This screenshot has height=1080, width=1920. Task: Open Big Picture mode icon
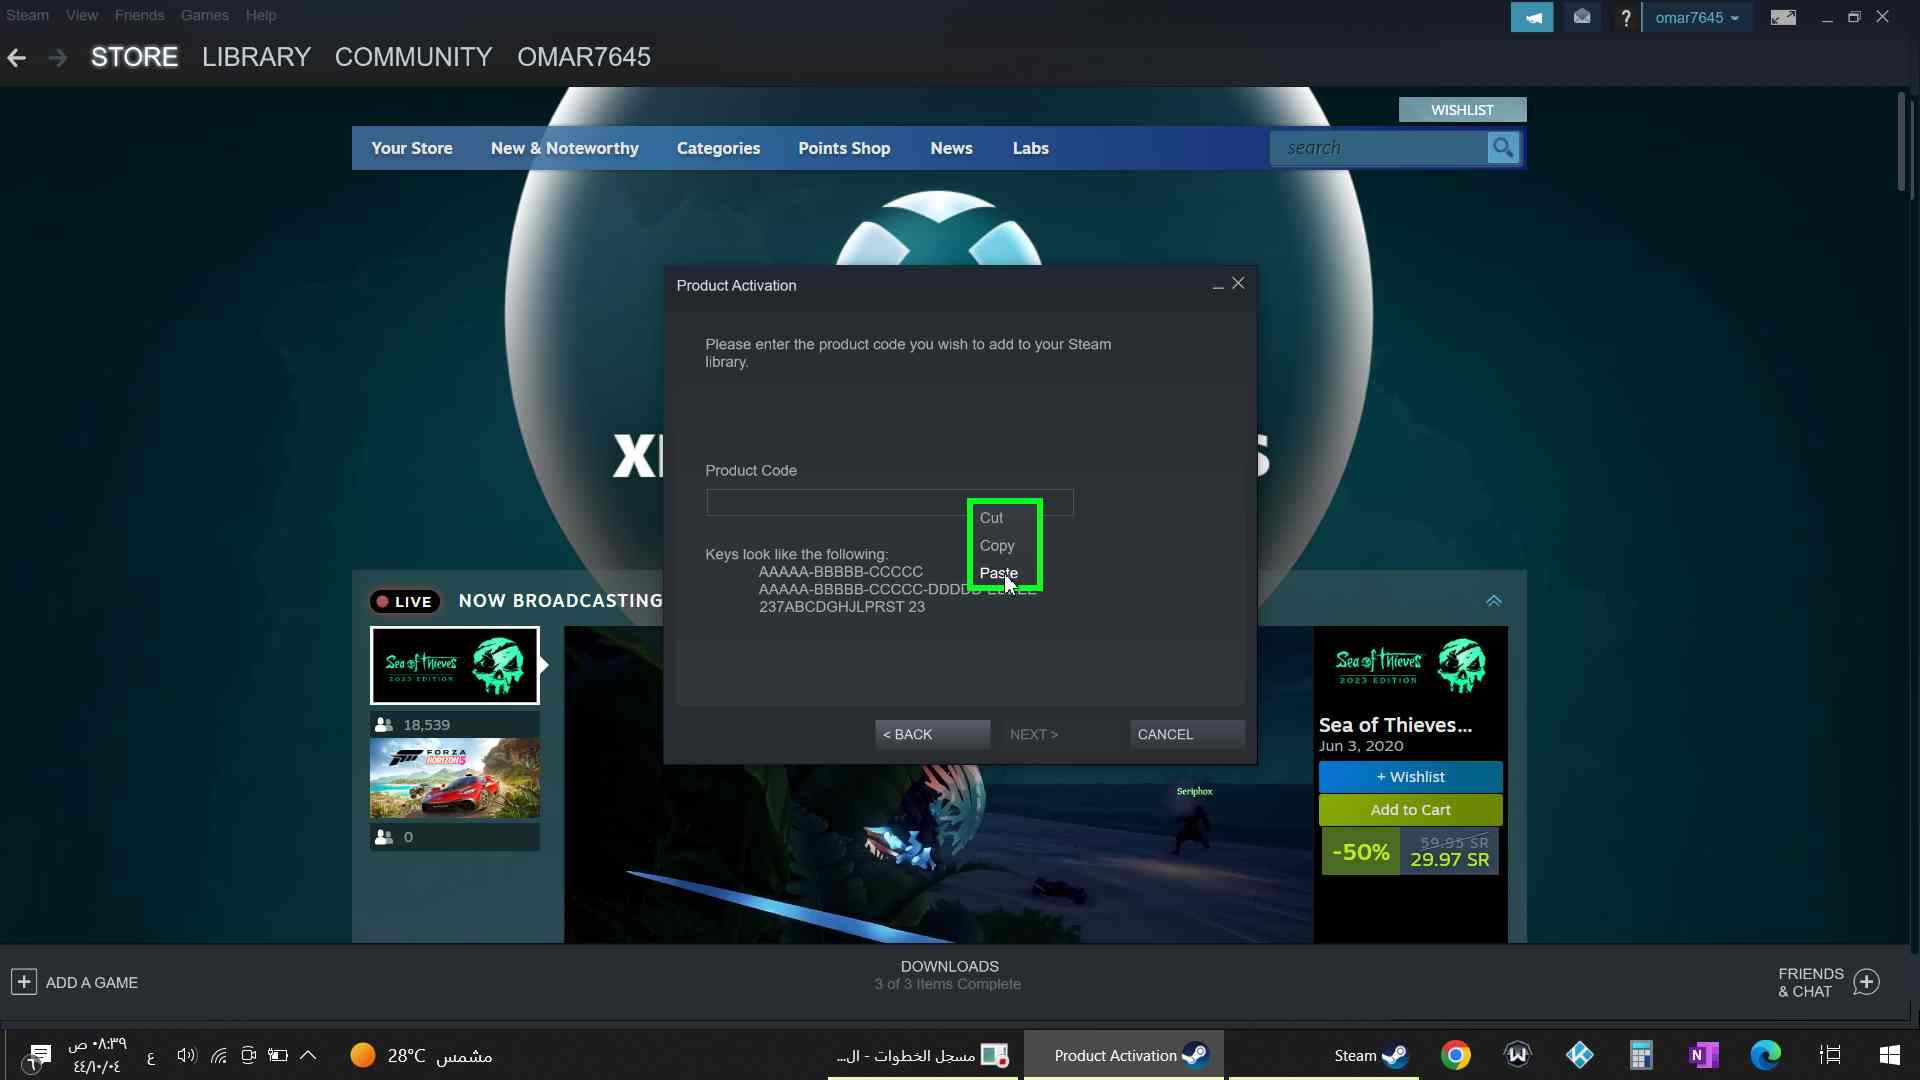(1783, 17)
